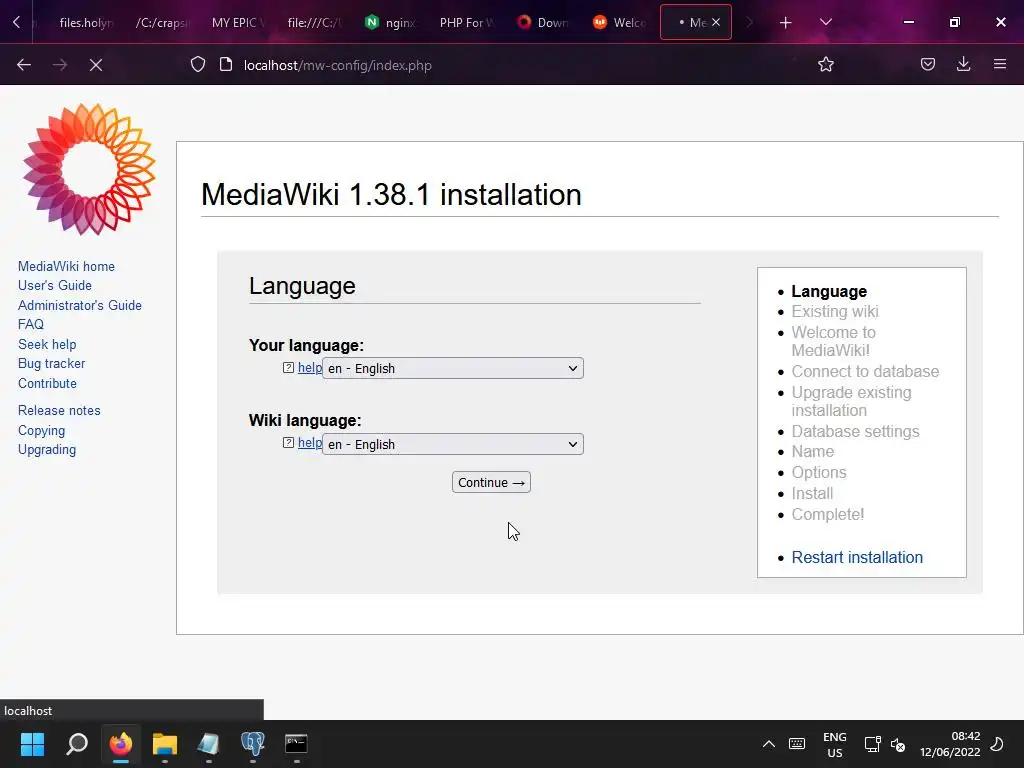Click the muted volume tray icon
The image size is (1024, 768).
coord(898,744)
